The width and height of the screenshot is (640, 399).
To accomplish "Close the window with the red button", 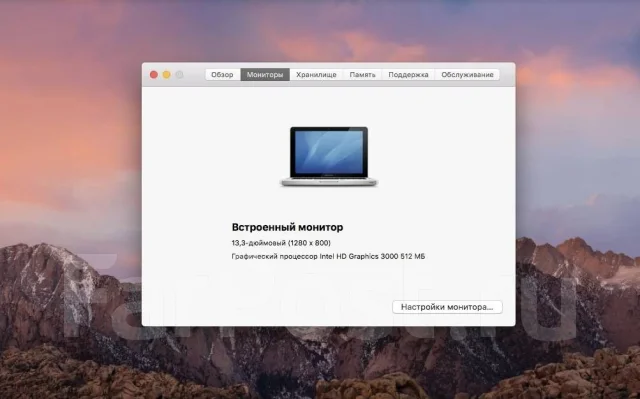I will coord(154,75).
